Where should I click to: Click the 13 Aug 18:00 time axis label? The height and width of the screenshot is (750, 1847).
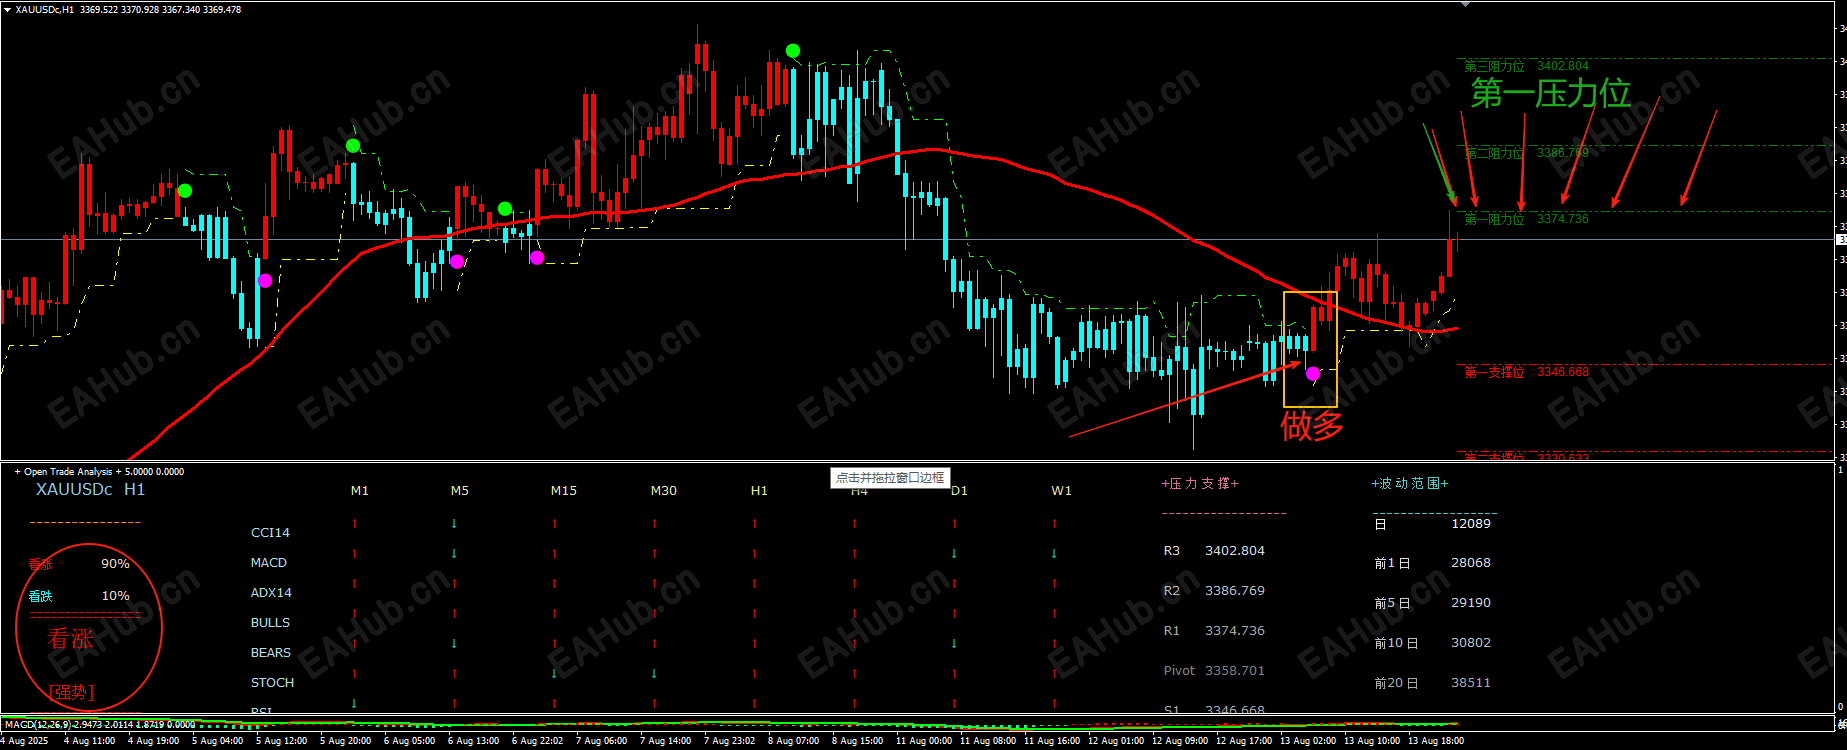click(1436, 741)
